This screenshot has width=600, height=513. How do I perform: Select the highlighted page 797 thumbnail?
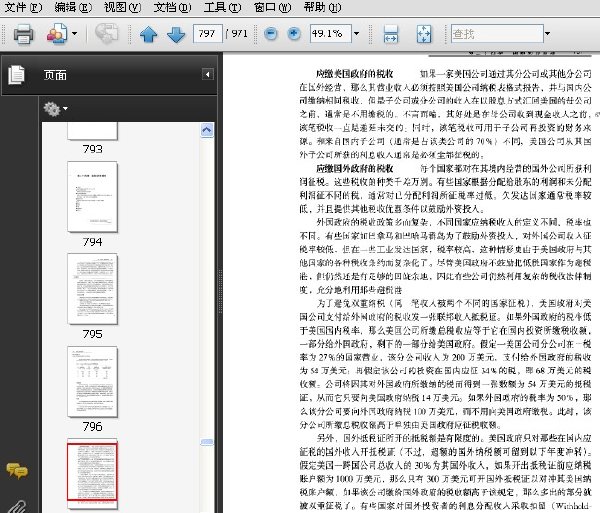92,472
